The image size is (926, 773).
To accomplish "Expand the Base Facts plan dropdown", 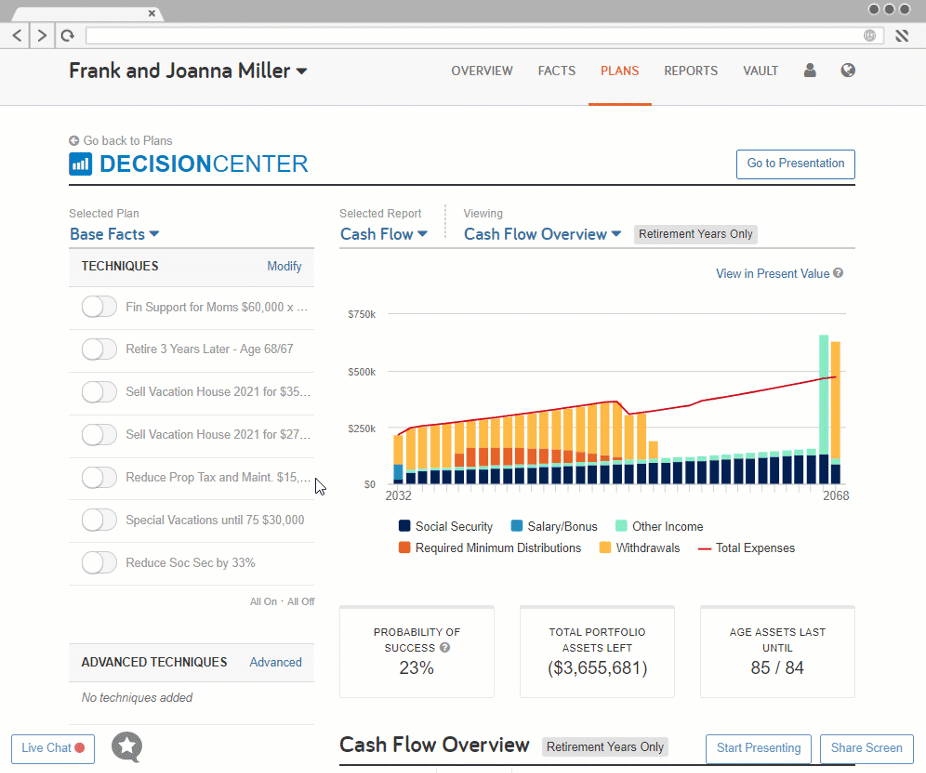I will tap(115, 234).
